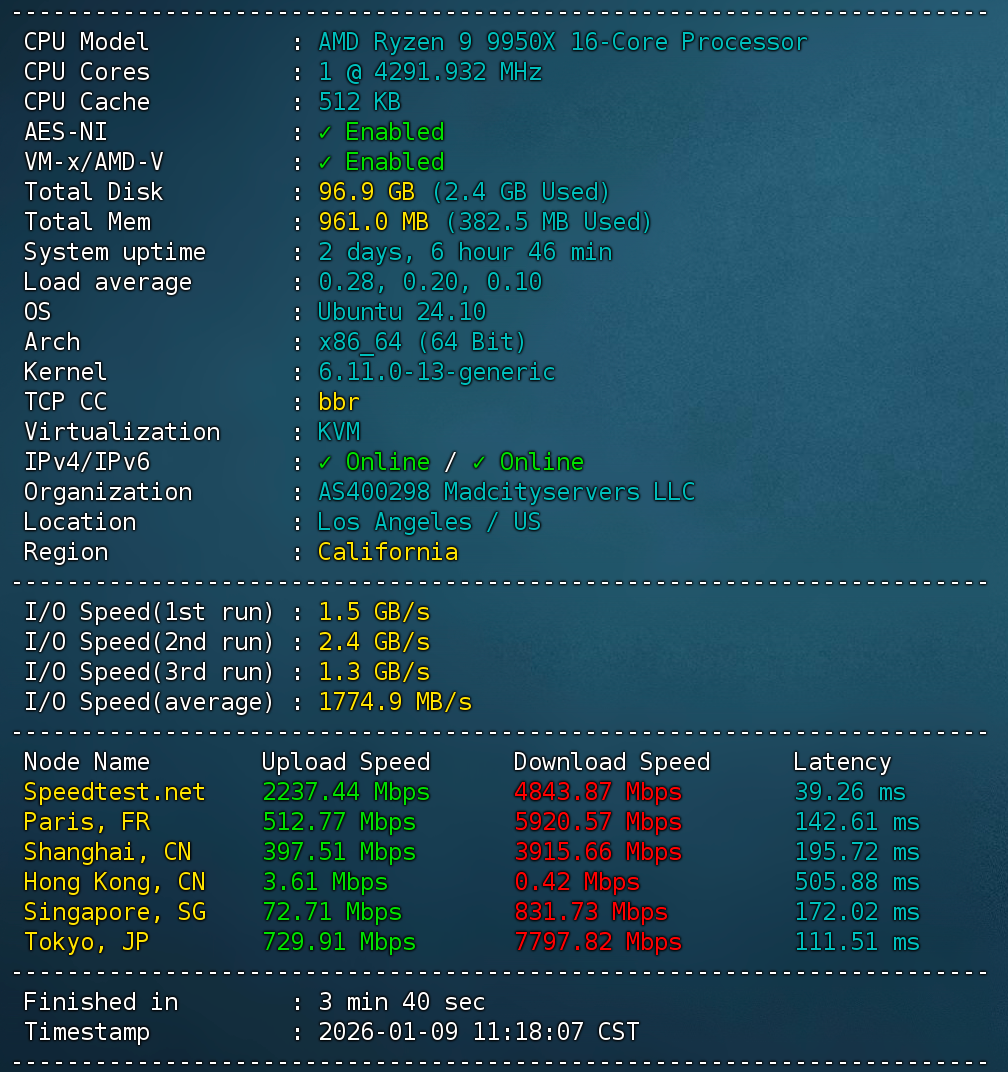Click the Tokyo, JP upload speed value

[338, 942]
